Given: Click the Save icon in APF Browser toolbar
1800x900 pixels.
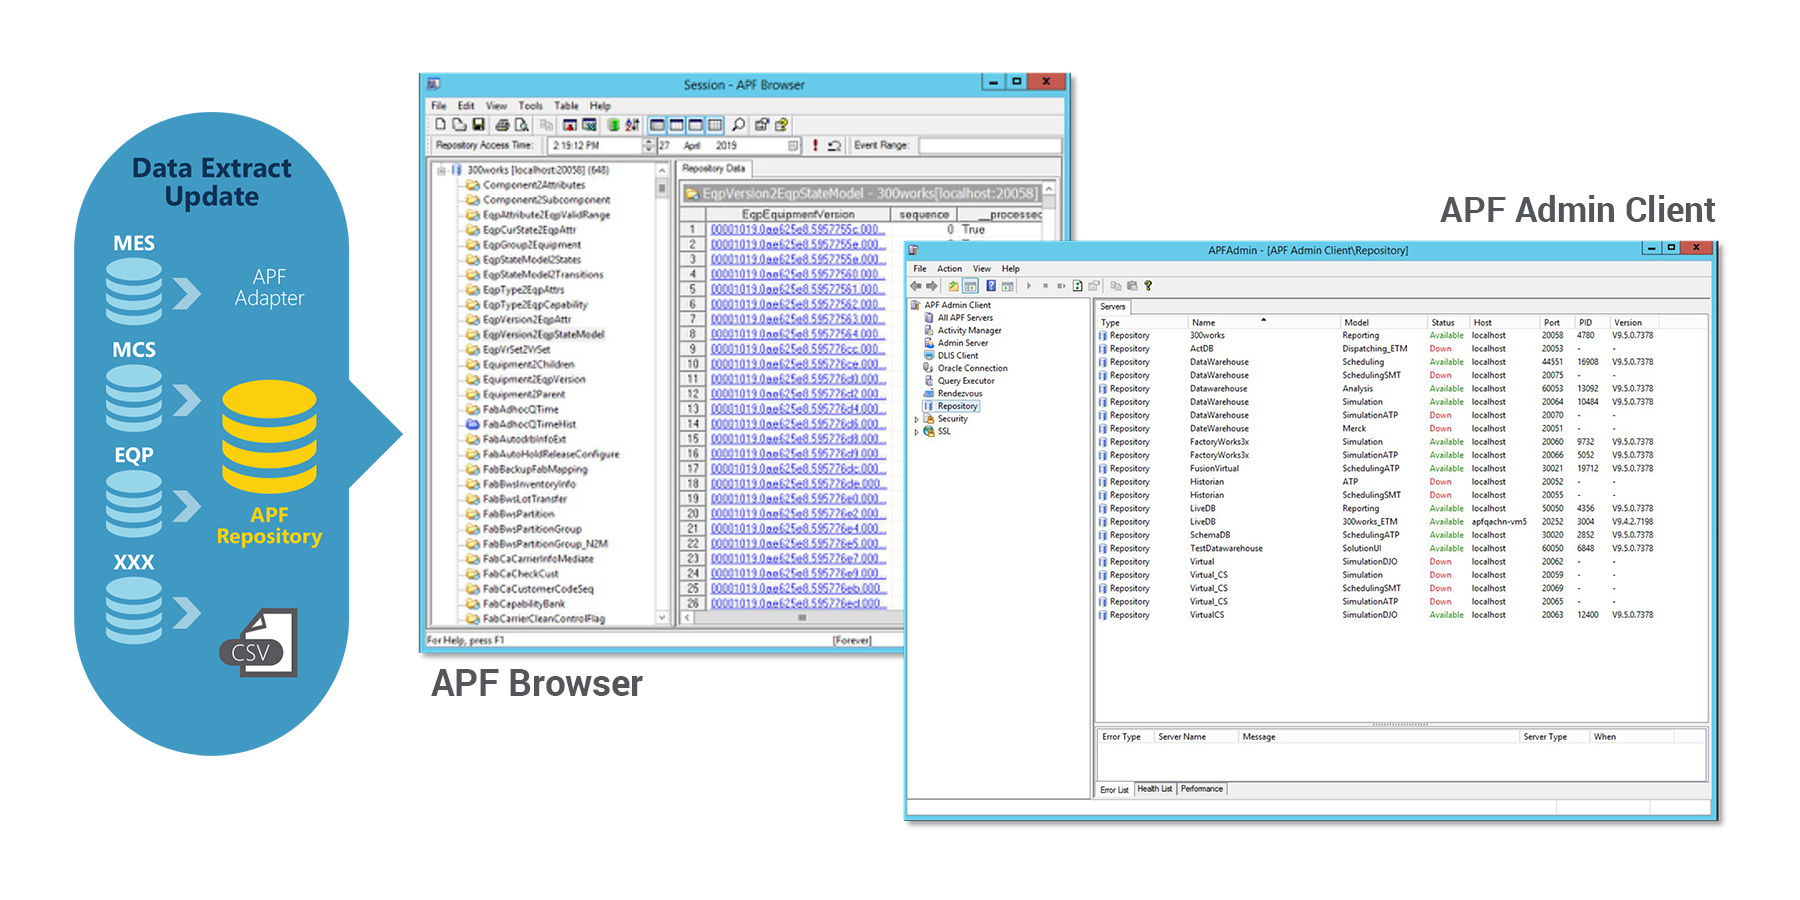Looking at the screenshot, I should 478,124.
